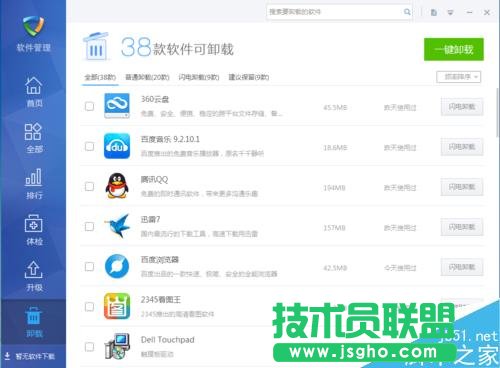Open the 全部 all-software icon in sidebar
The height and width of the screenshot is (368, 500).
point(33,131)
